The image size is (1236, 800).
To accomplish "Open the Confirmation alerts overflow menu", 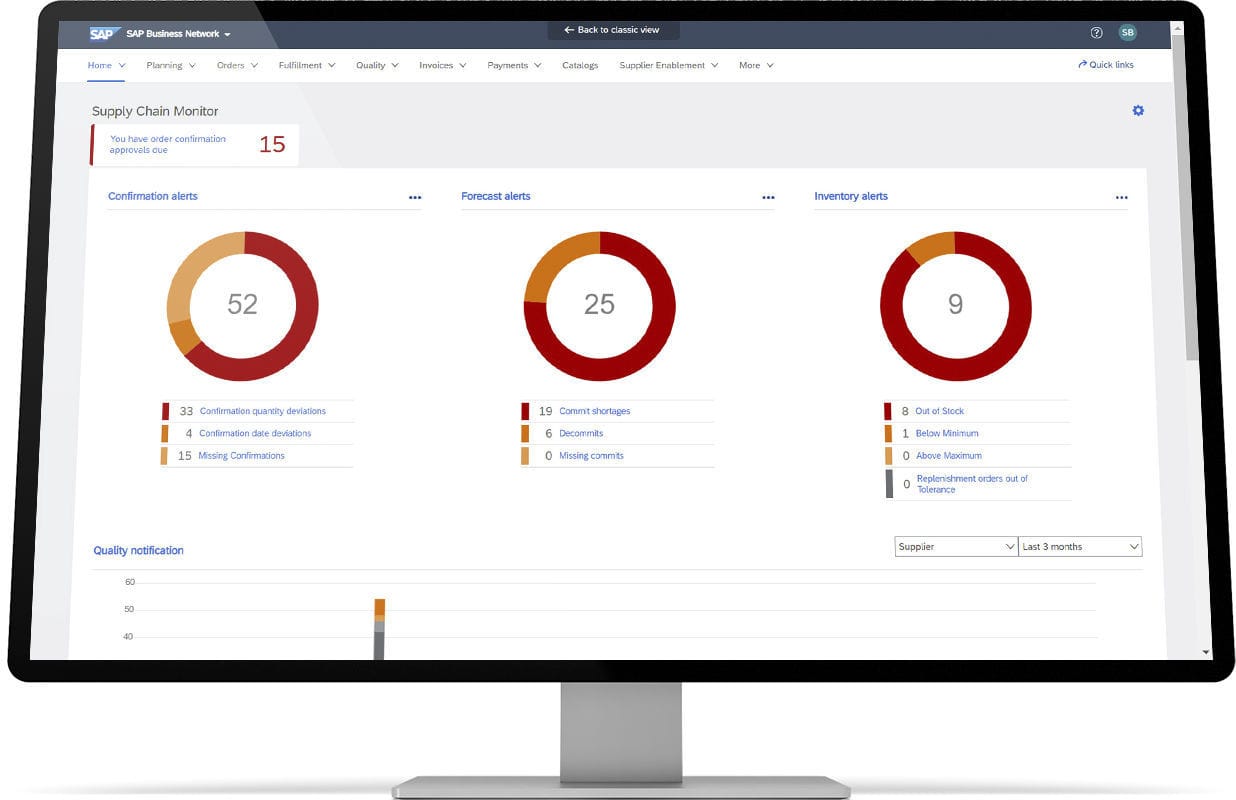I will coord(415,197).
